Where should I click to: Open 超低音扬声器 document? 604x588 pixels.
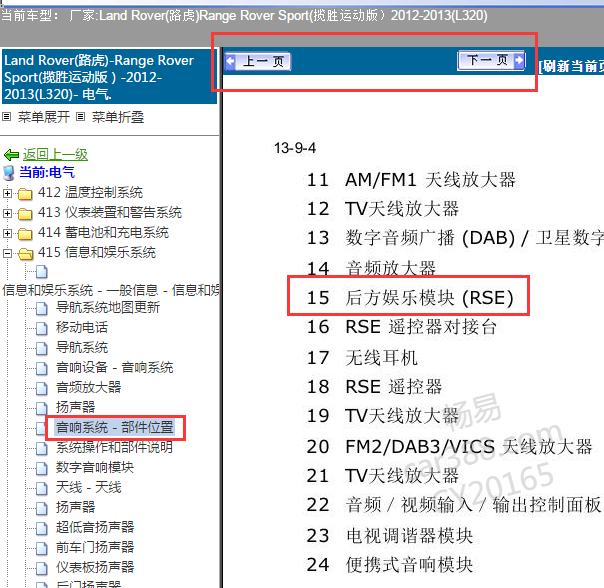coord(95,528)
